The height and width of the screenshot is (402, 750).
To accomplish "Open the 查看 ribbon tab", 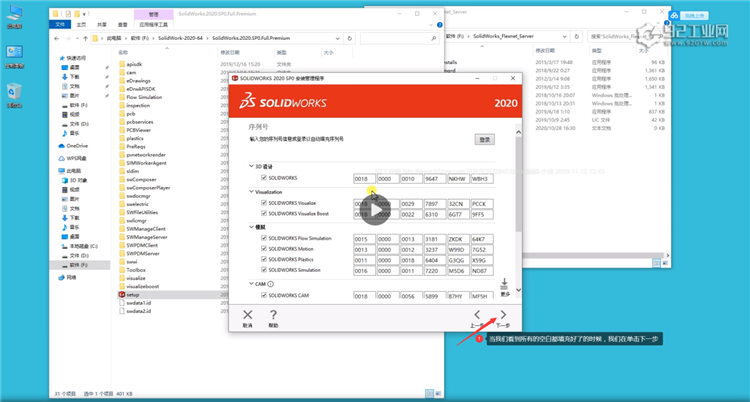I will coord(123,24).
